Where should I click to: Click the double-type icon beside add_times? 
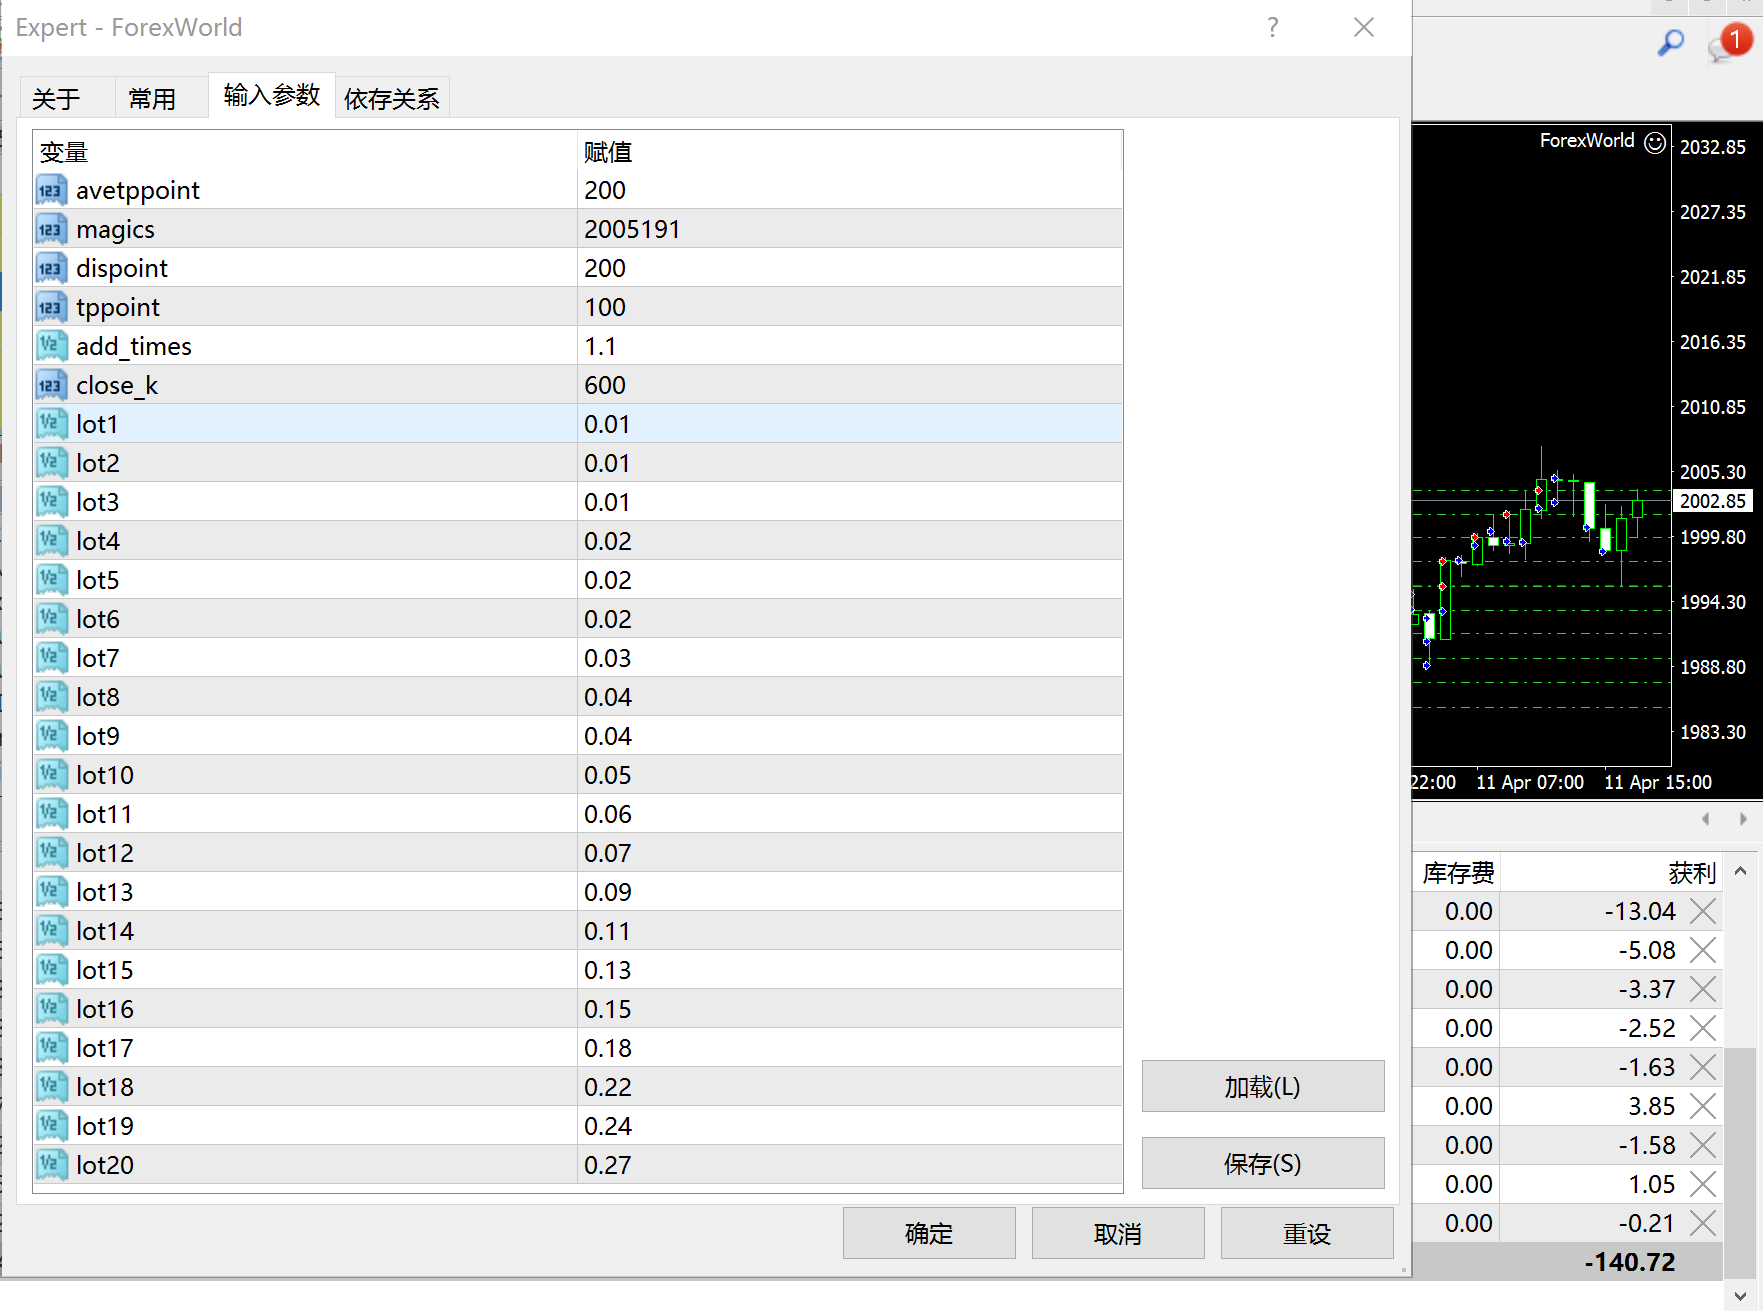51,346
